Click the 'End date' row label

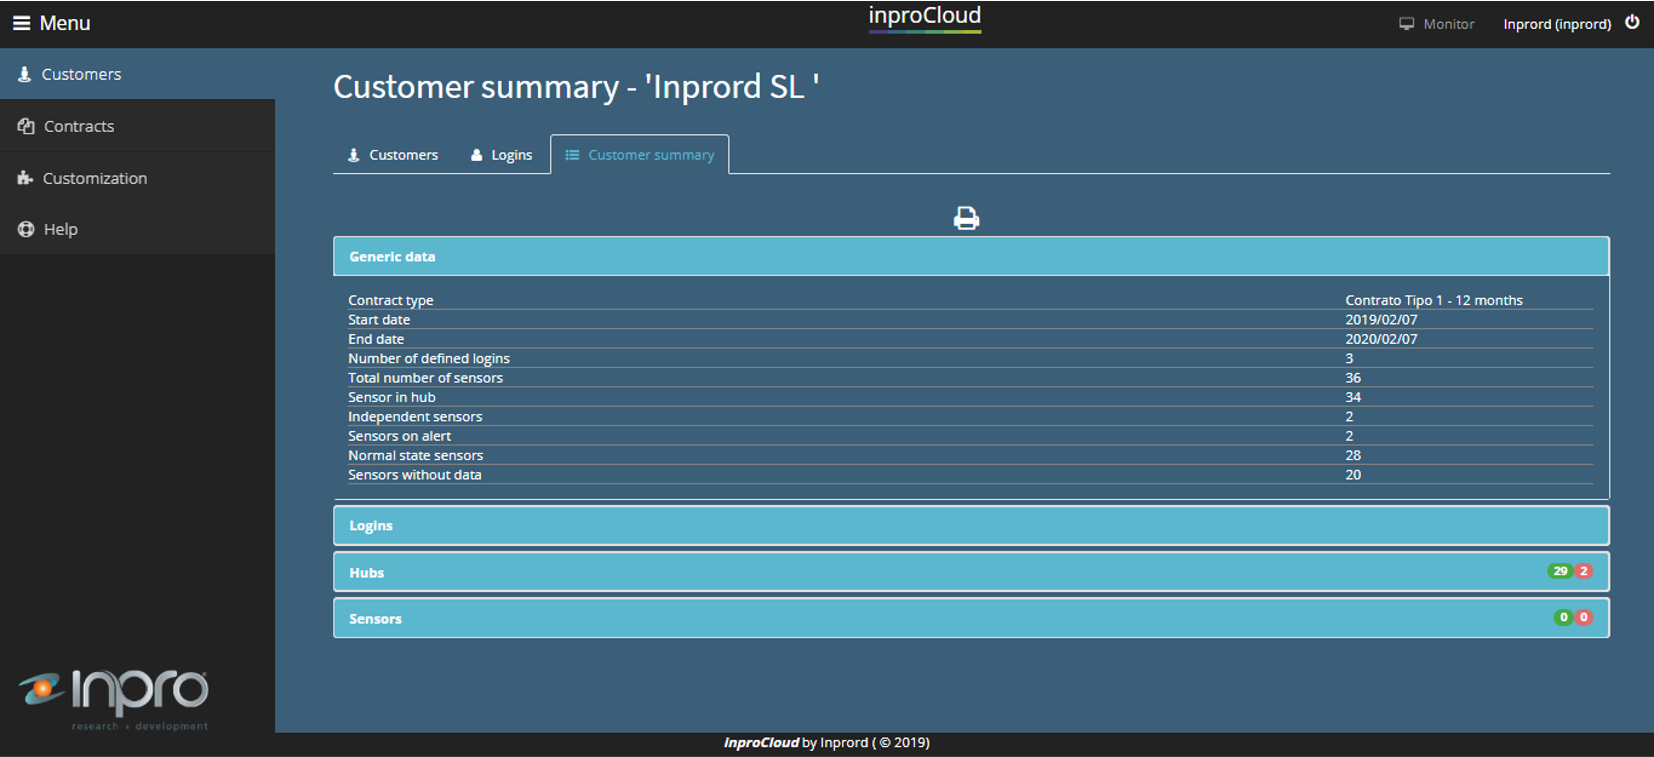pos(376,339)
